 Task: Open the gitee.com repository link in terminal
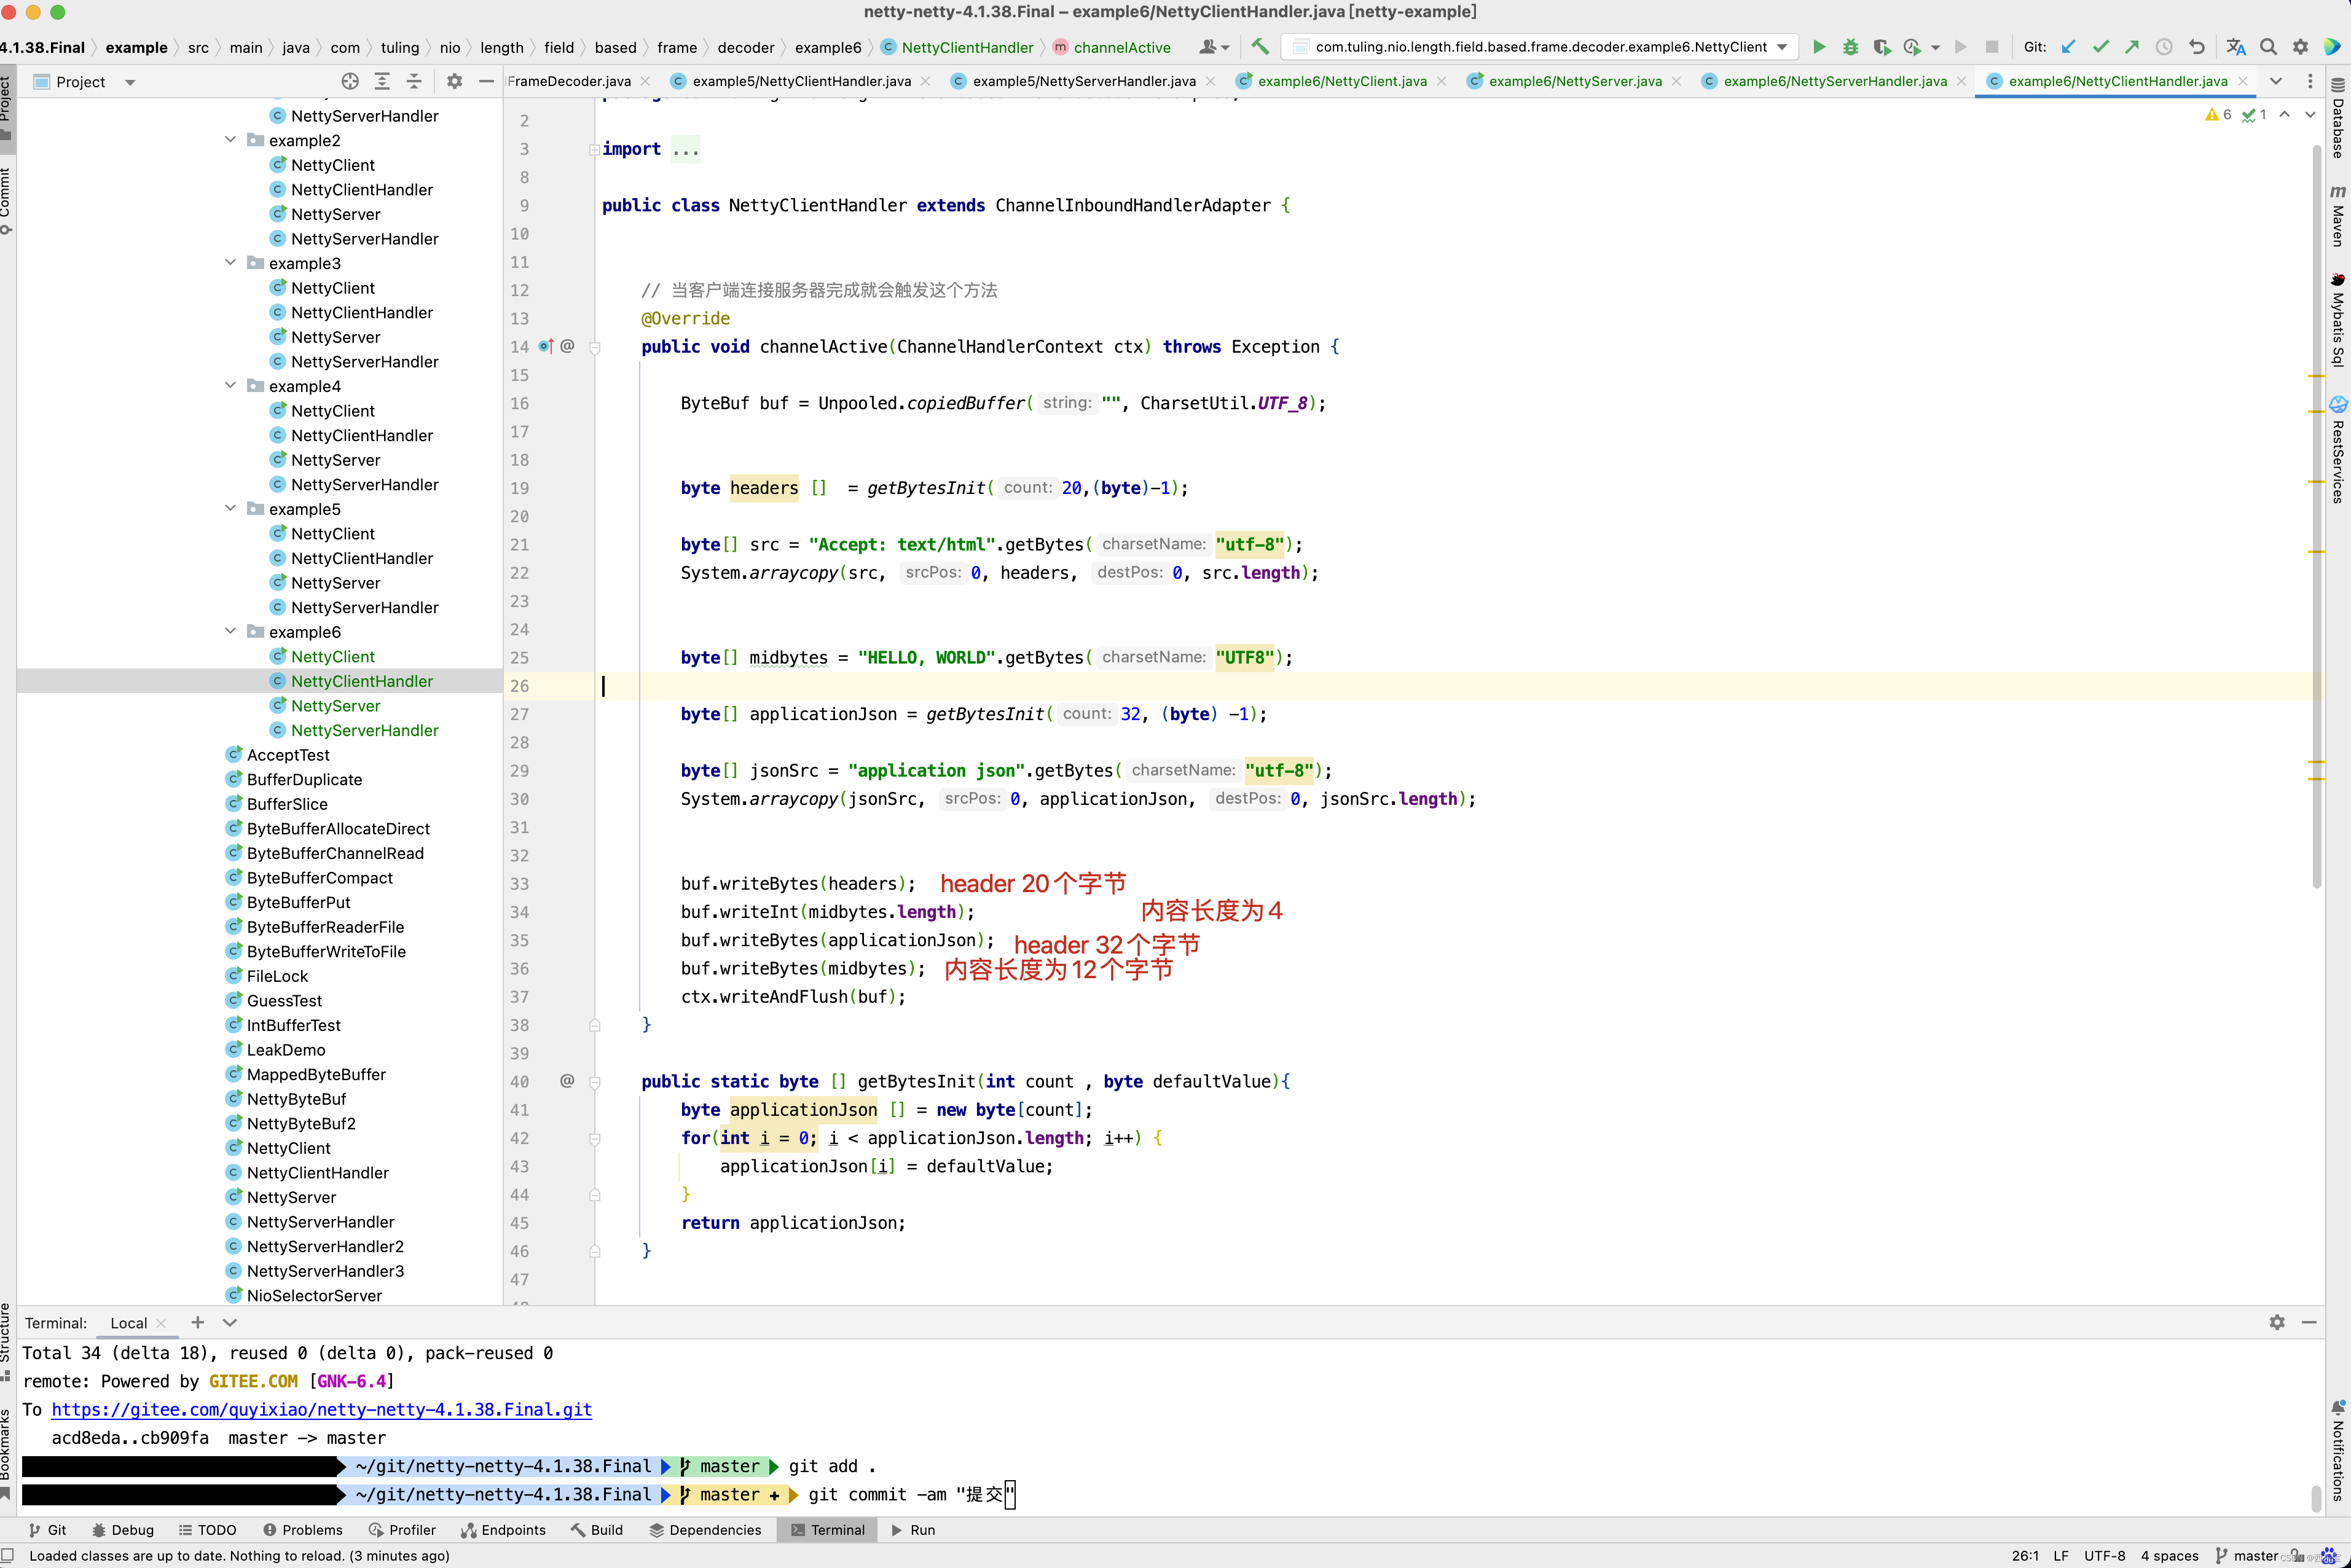click(321, 1409)
